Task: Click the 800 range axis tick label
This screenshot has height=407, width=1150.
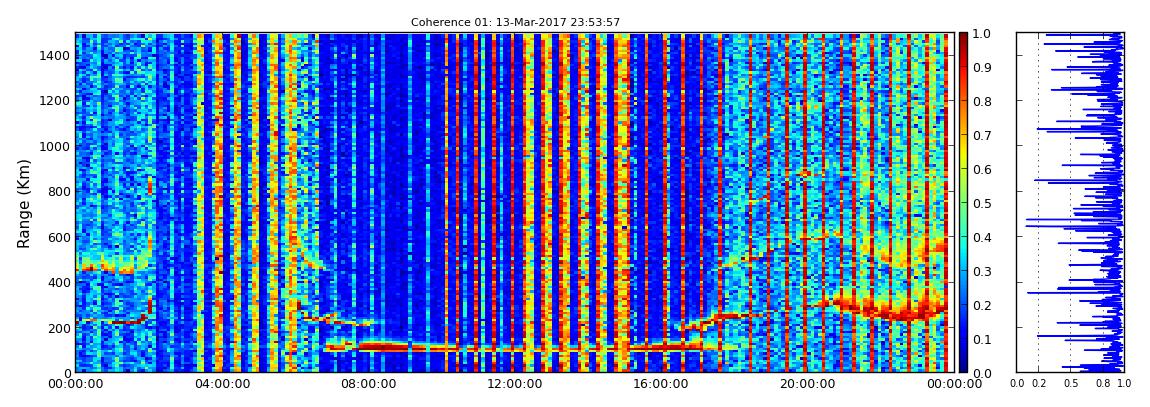Action: [x=57, y=192]
